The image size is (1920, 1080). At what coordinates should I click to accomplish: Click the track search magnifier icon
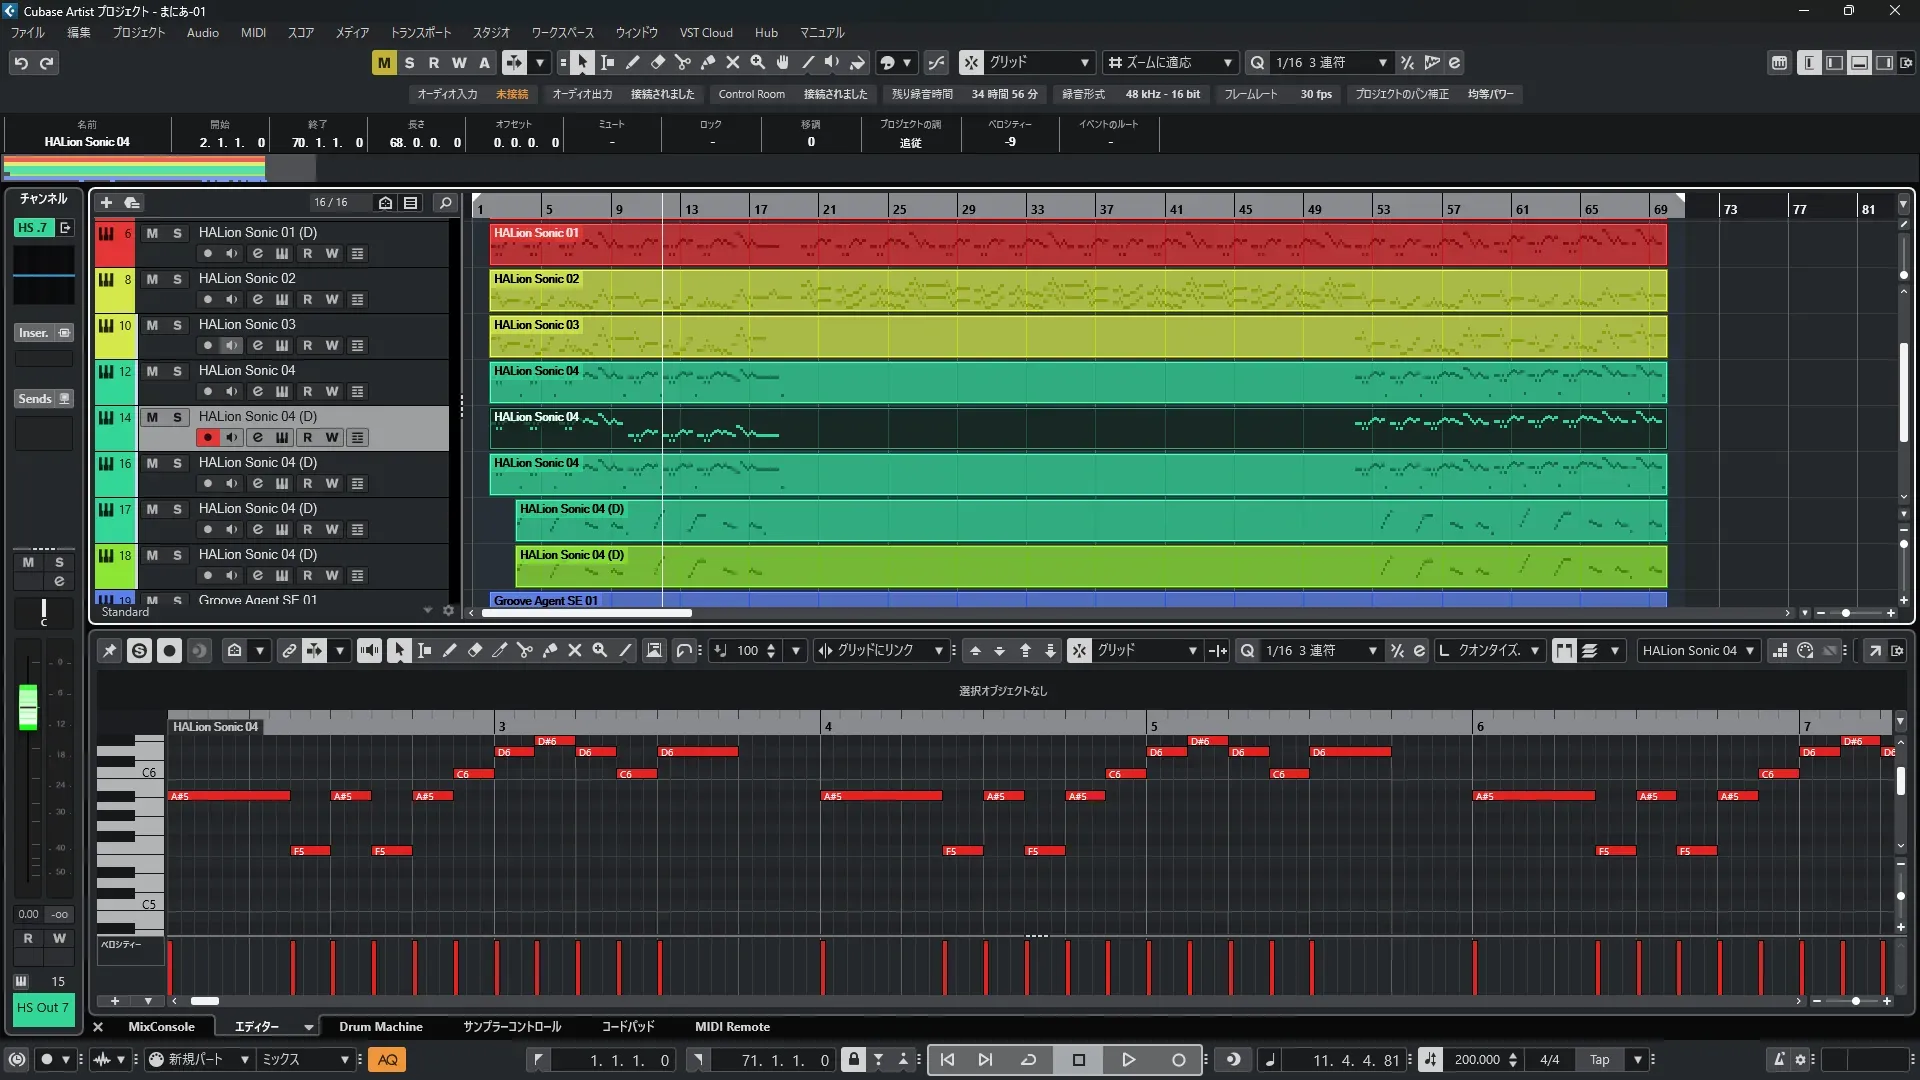[x=445, y=203]
